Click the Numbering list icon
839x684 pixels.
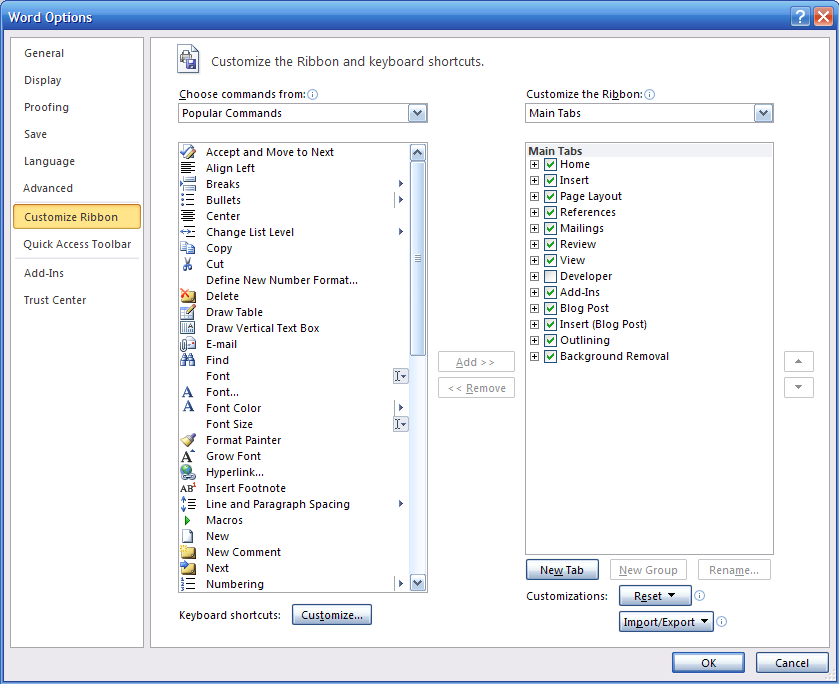188,584
